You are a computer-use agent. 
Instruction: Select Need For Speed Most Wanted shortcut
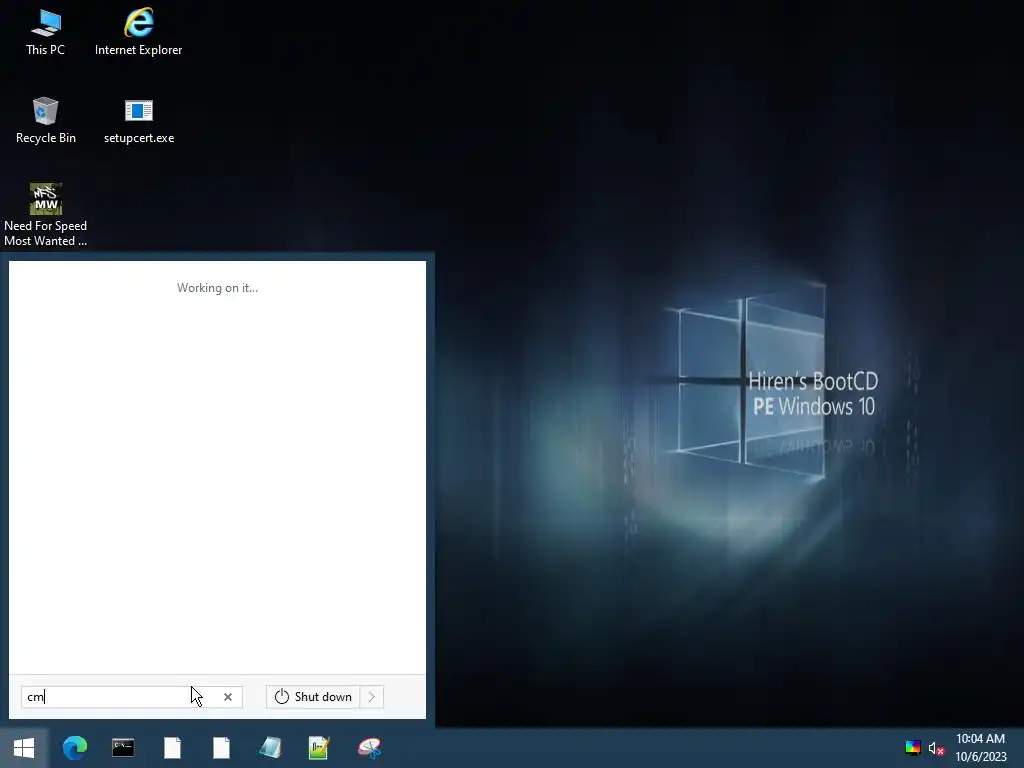[45, 216]
